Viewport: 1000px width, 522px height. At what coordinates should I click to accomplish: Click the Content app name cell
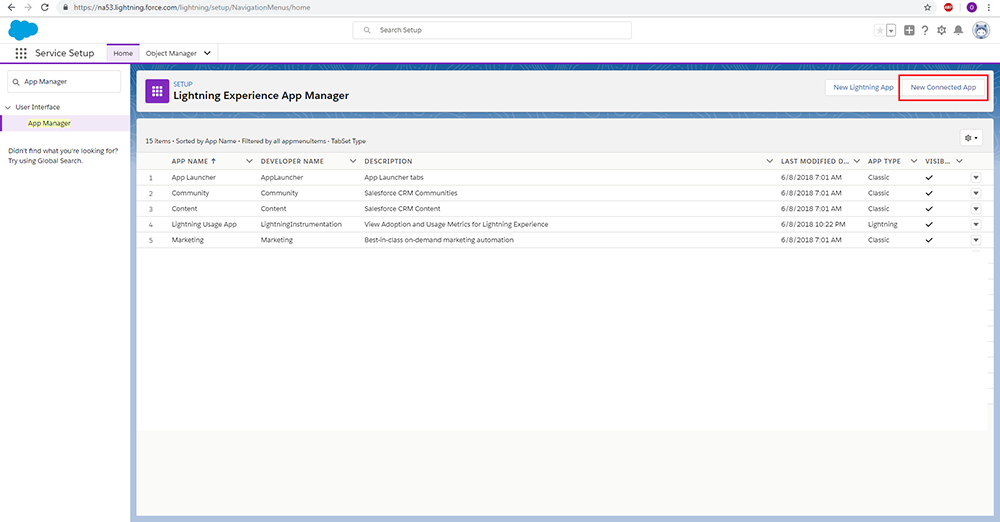pos(184,209)
